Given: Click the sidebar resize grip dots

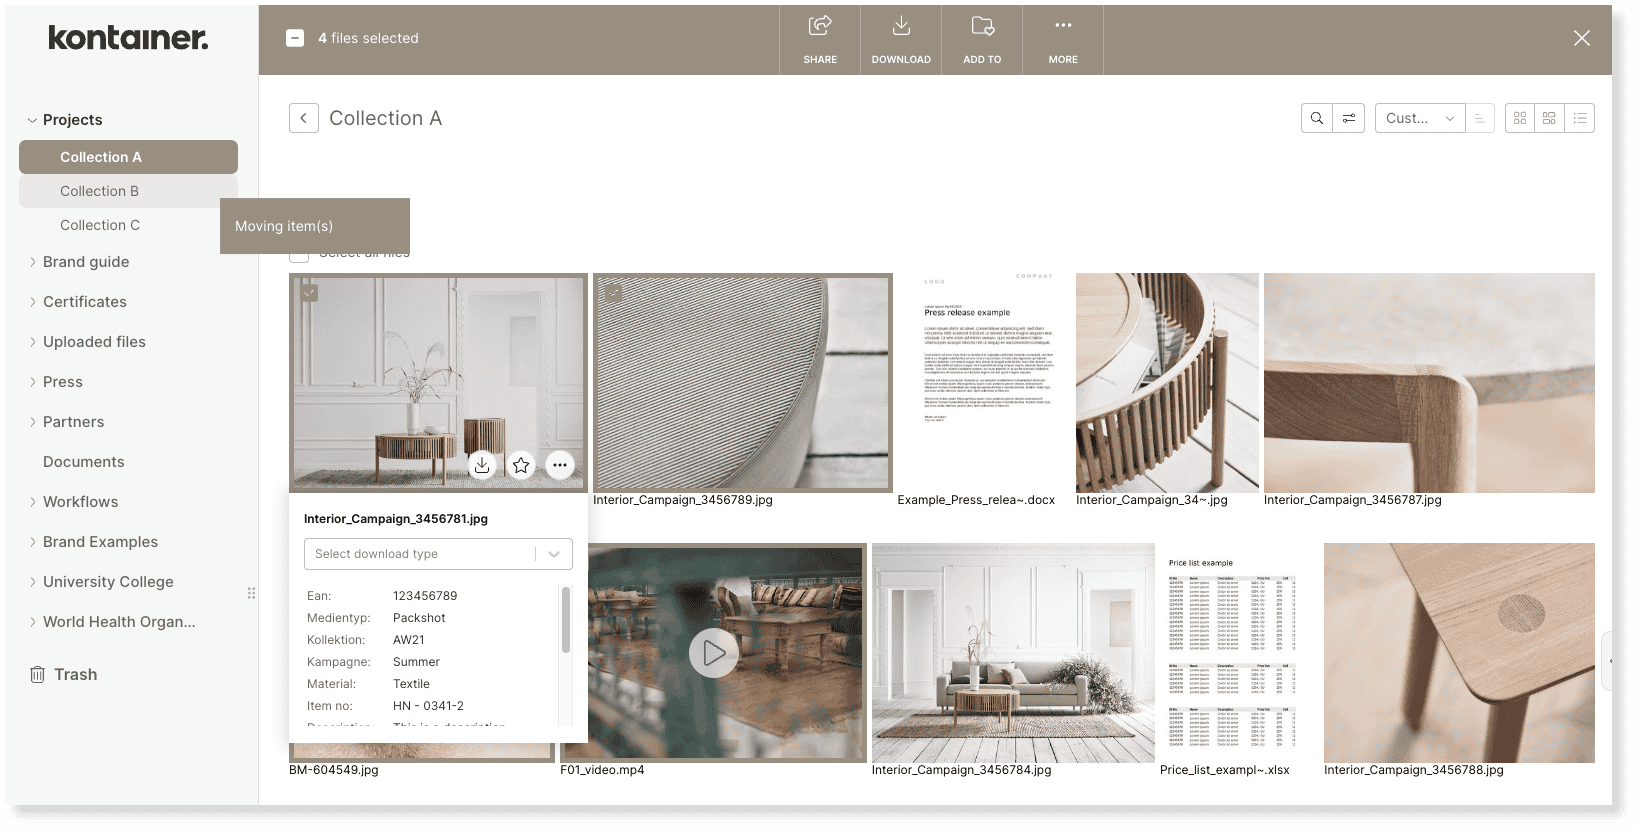Looking at the screenshot, I should (251, 593).
